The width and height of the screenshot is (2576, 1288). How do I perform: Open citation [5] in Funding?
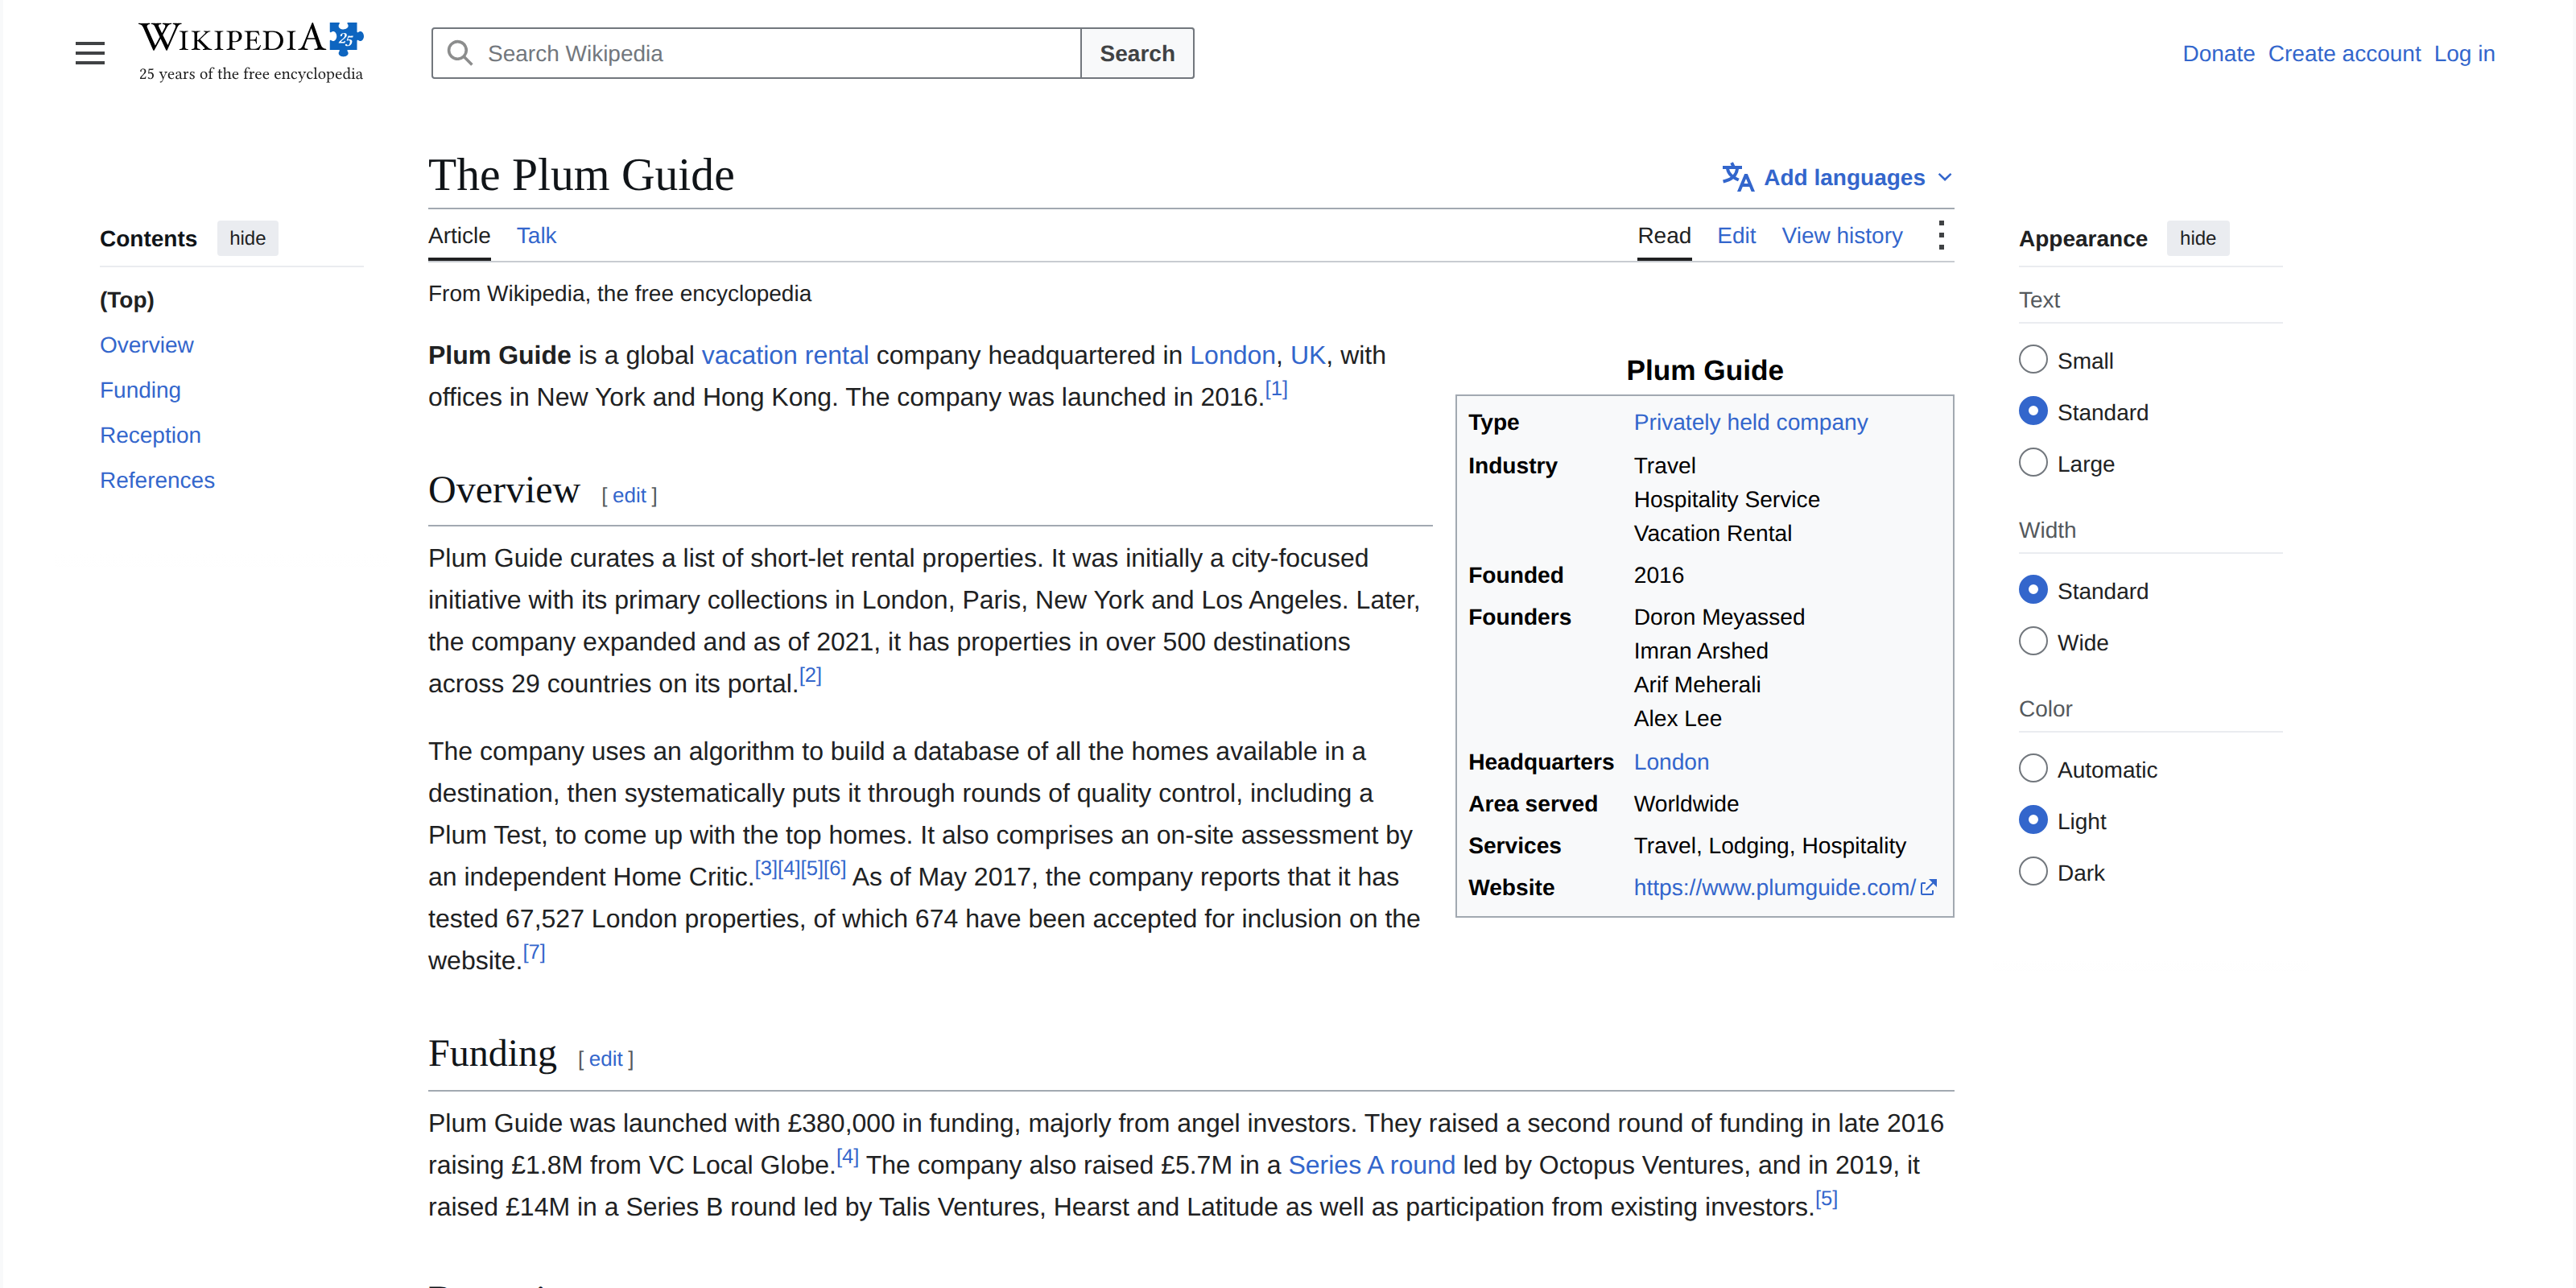coord(1826,1199)
